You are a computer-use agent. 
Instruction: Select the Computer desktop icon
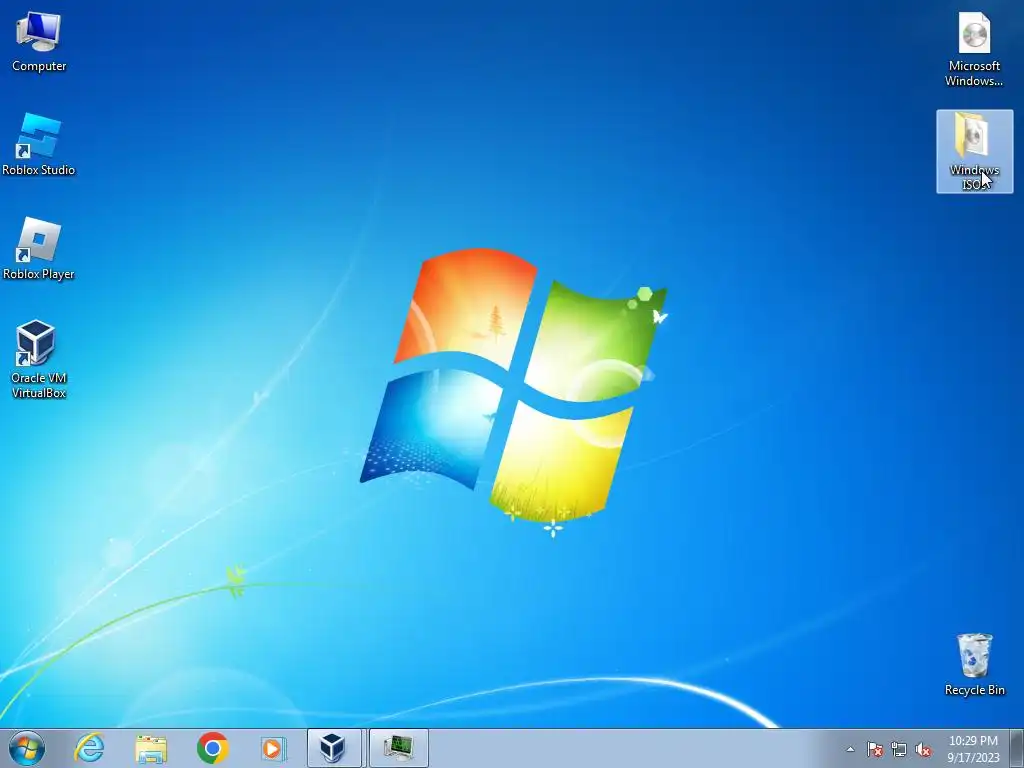pos(39,42)
